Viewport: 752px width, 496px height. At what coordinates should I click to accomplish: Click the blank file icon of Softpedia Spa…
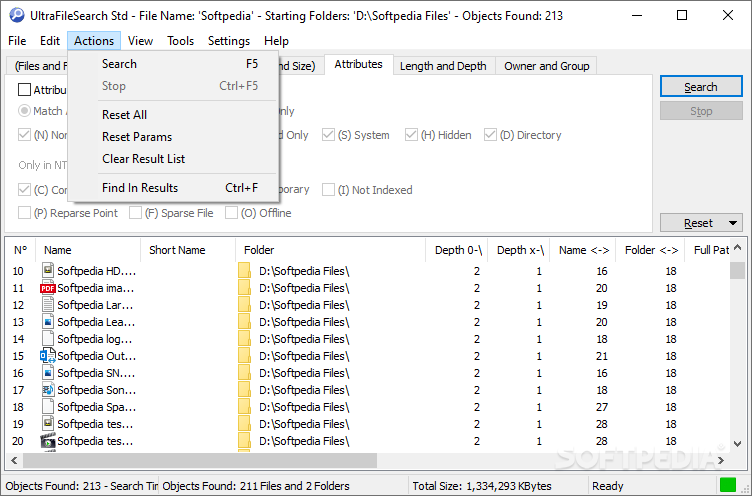pos(47,407)
